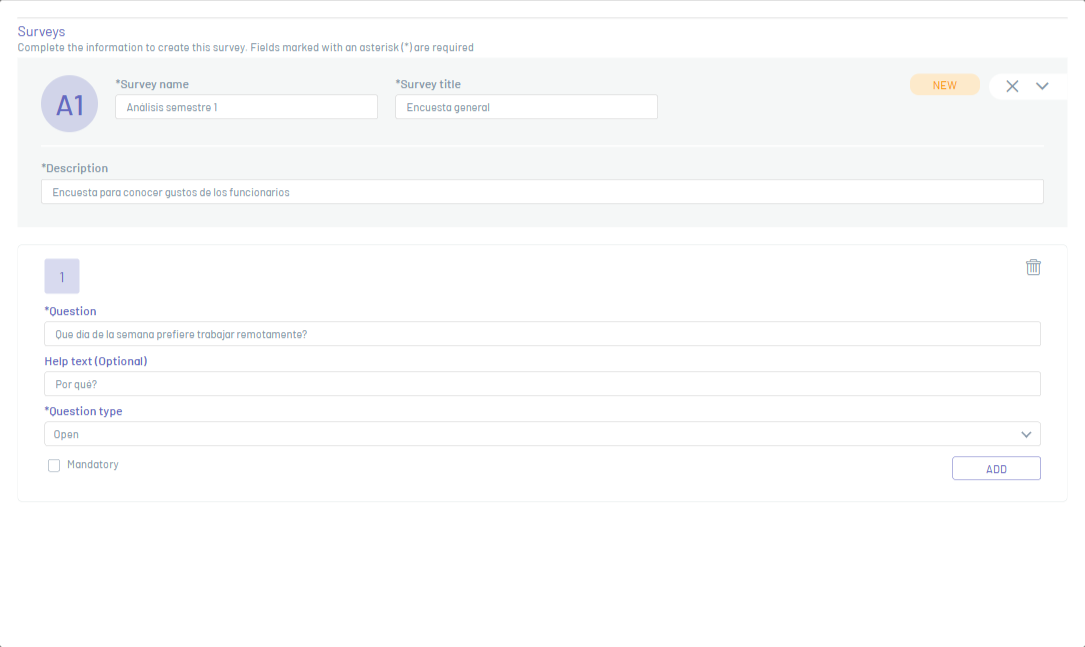
Task: Click the *Question type field label
Action: (x=83, y=411)
